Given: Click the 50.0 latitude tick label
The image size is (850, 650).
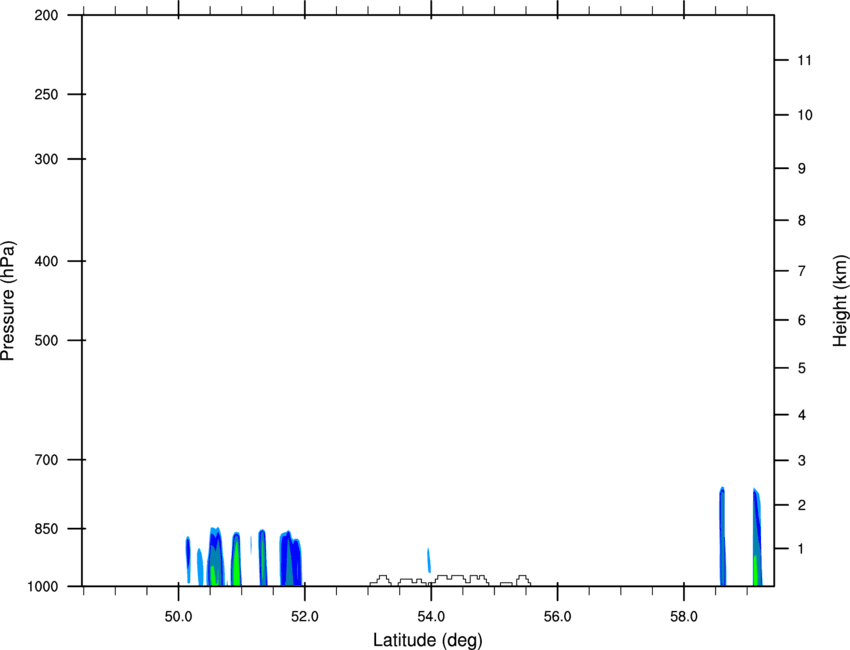Looking at the screenshot, I should click(178, 616).
